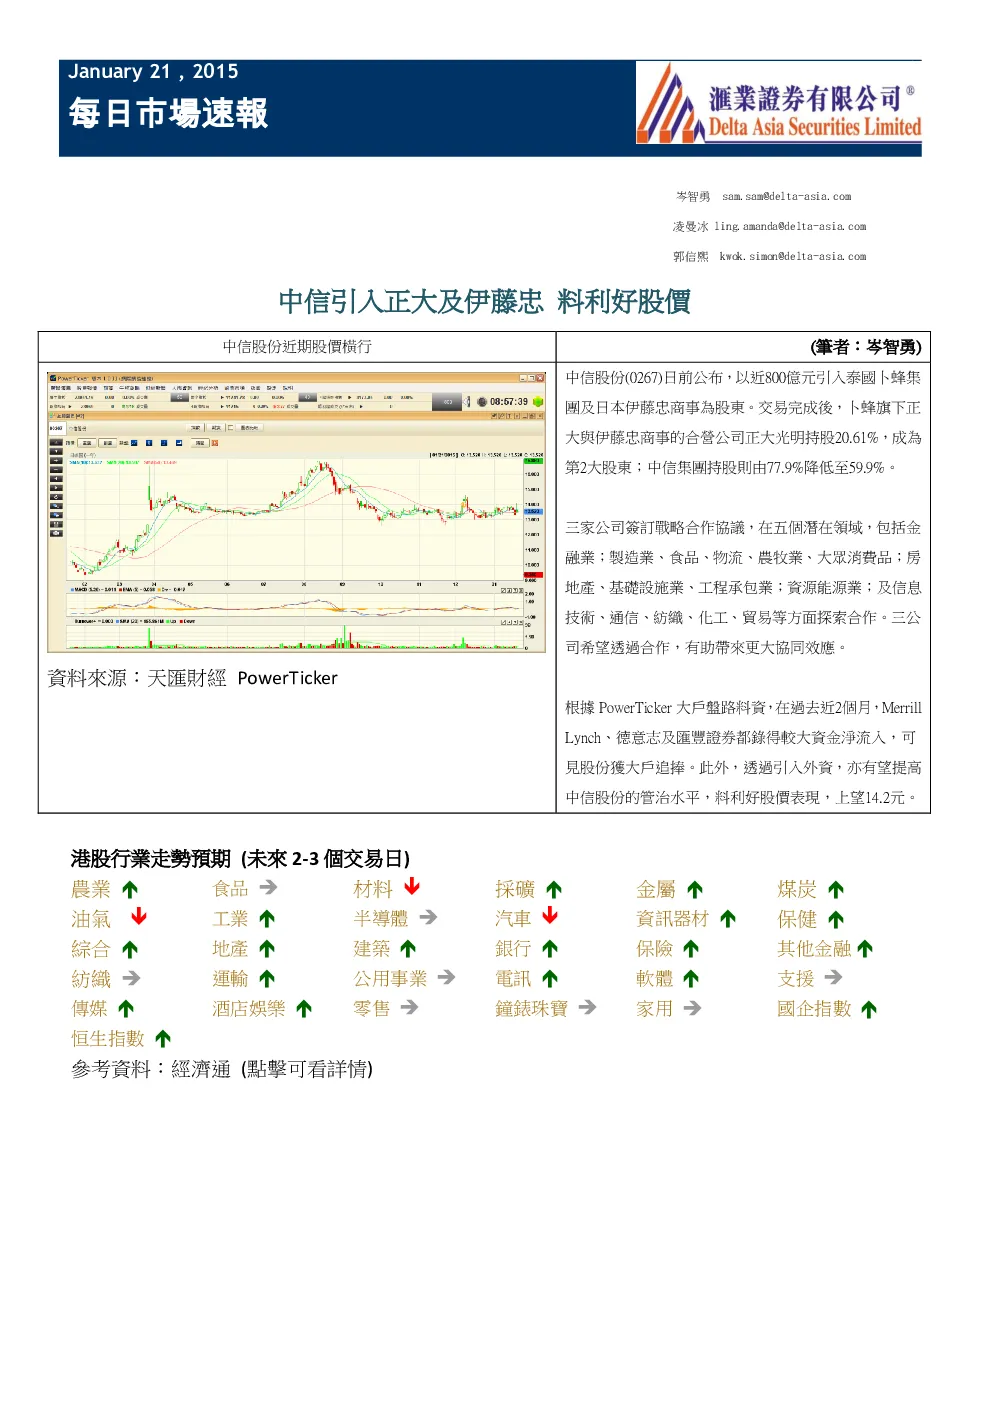The height and width of the screenshot is (1403, 992).
Task: Open the sam.sam@delta-asia.com email link
Action: click(787, 197)
